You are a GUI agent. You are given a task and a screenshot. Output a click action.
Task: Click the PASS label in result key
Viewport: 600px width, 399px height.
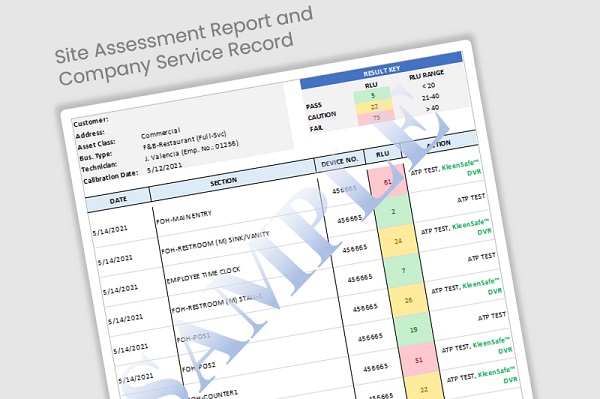coord(314,106)
